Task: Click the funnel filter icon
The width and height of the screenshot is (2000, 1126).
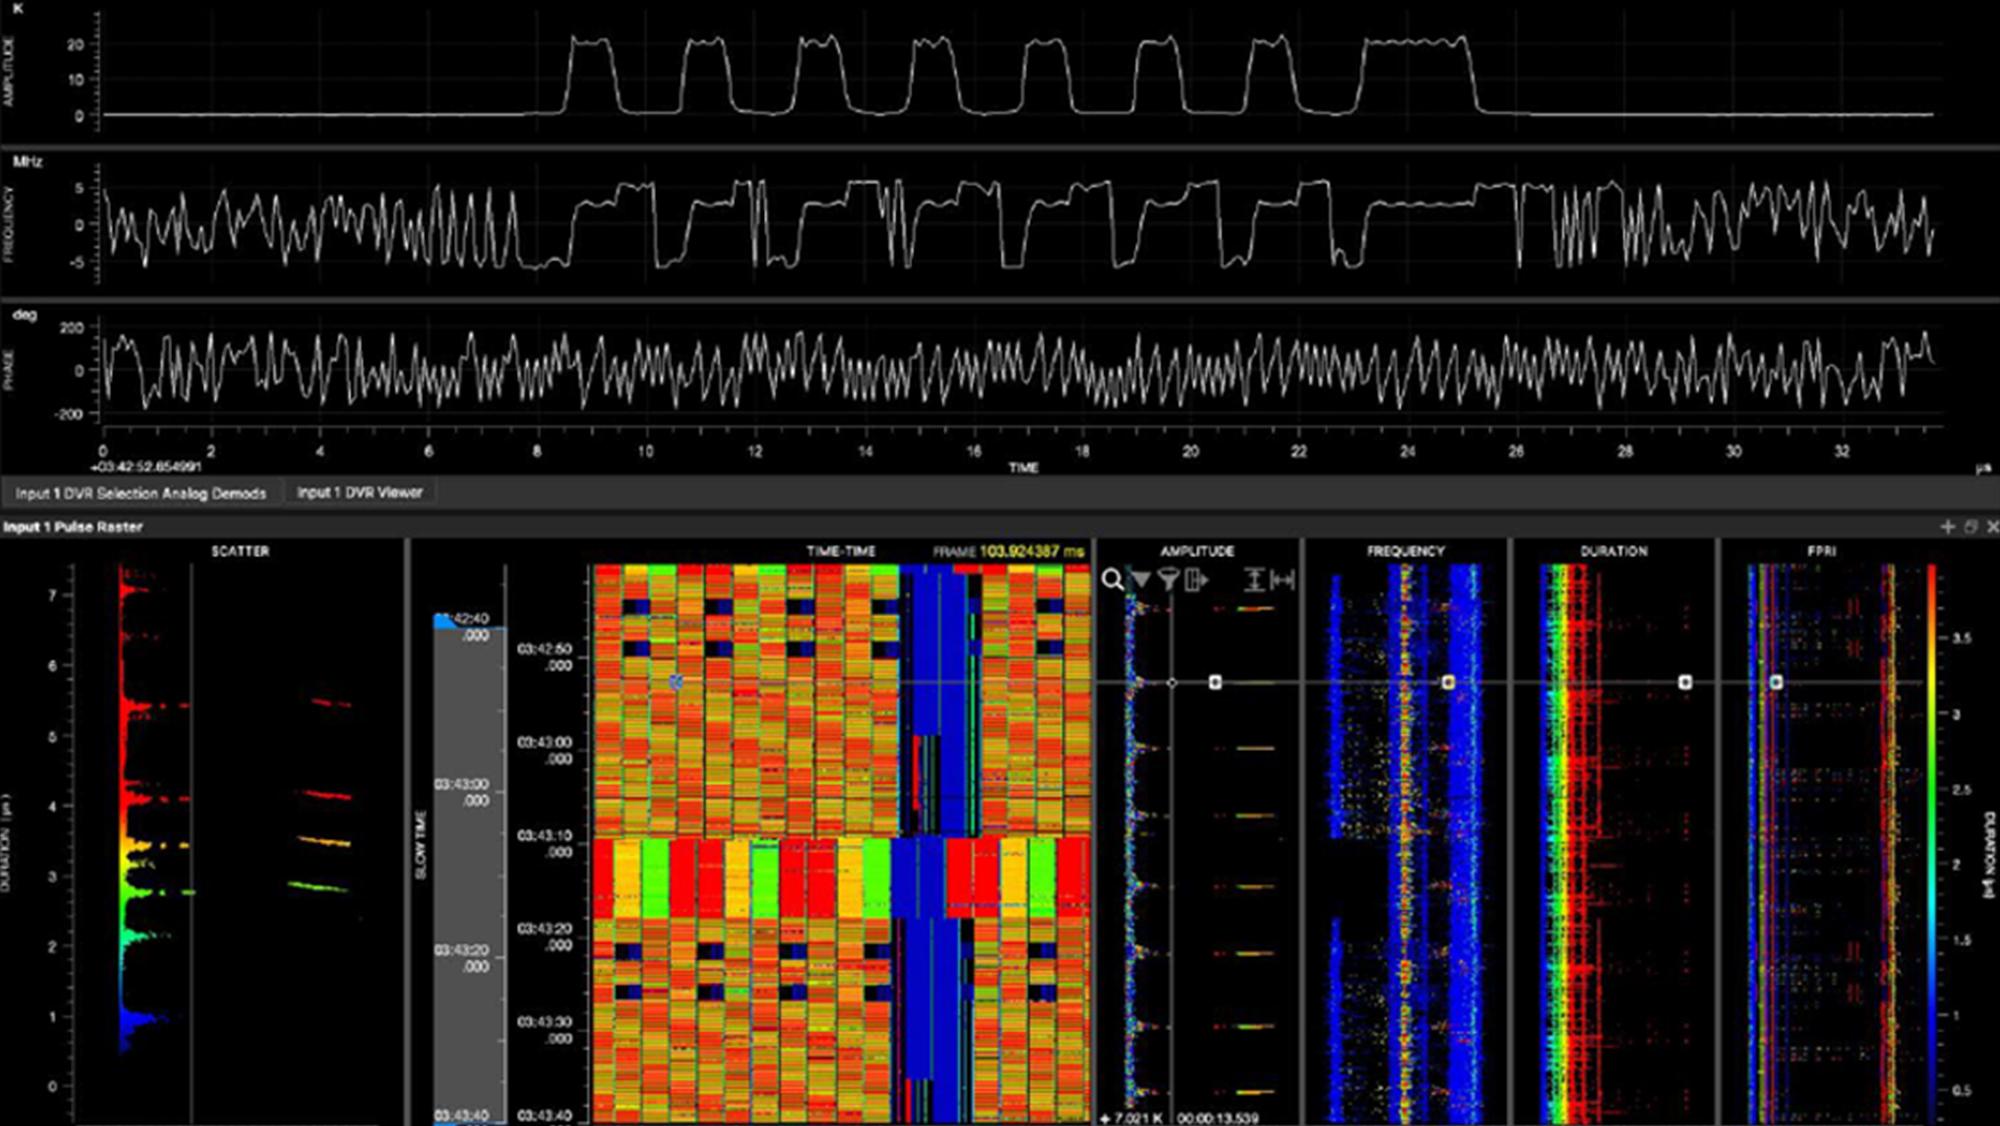Action: (1167, 579)
